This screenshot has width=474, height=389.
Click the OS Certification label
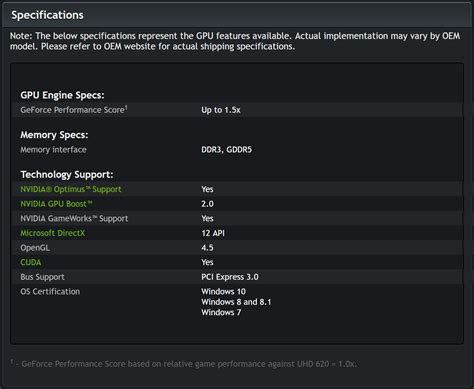pos(50,292)
